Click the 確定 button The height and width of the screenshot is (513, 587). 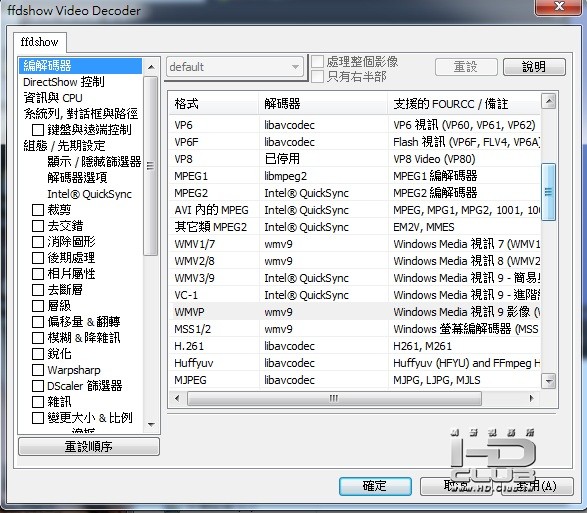coord(375,486)
